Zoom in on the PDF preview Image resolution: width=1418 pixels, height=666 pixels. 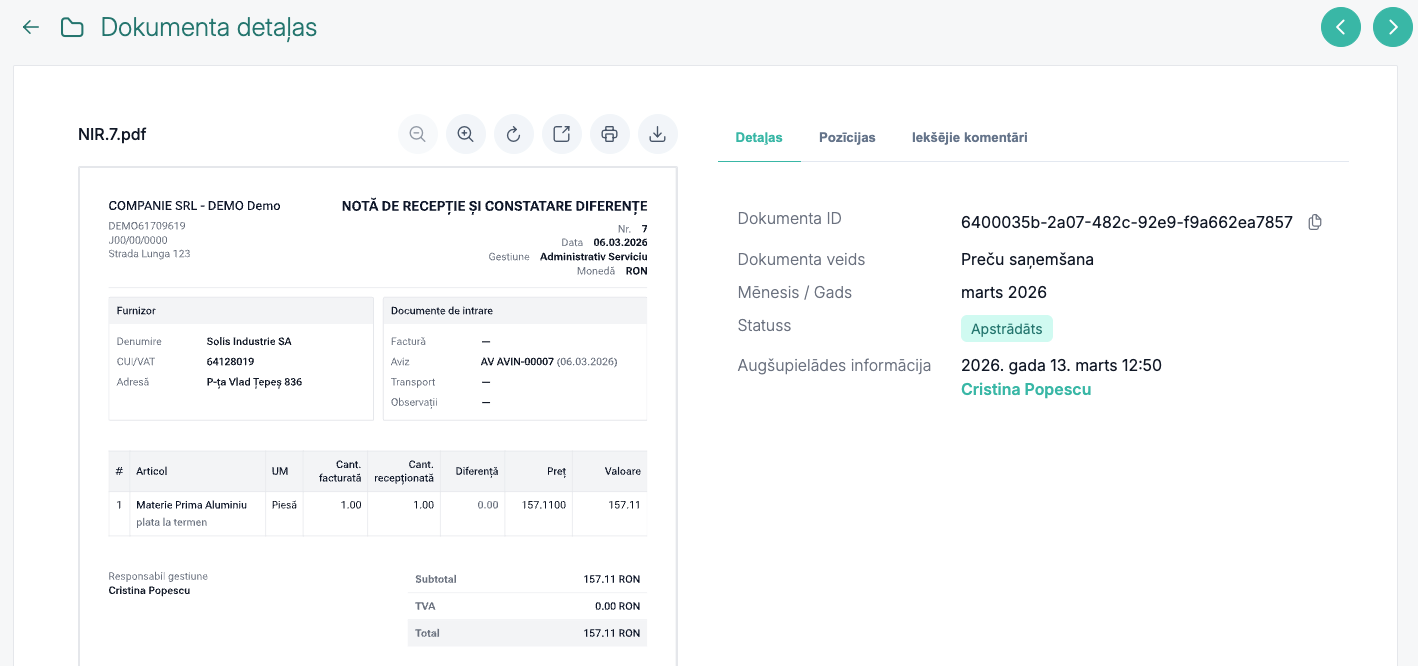point(466,134)
